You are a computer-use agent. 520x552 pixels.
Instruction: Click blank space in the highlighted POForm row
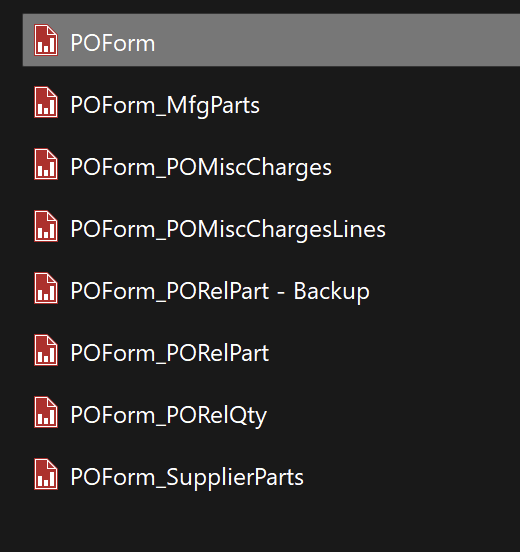(x=334, y=40)
